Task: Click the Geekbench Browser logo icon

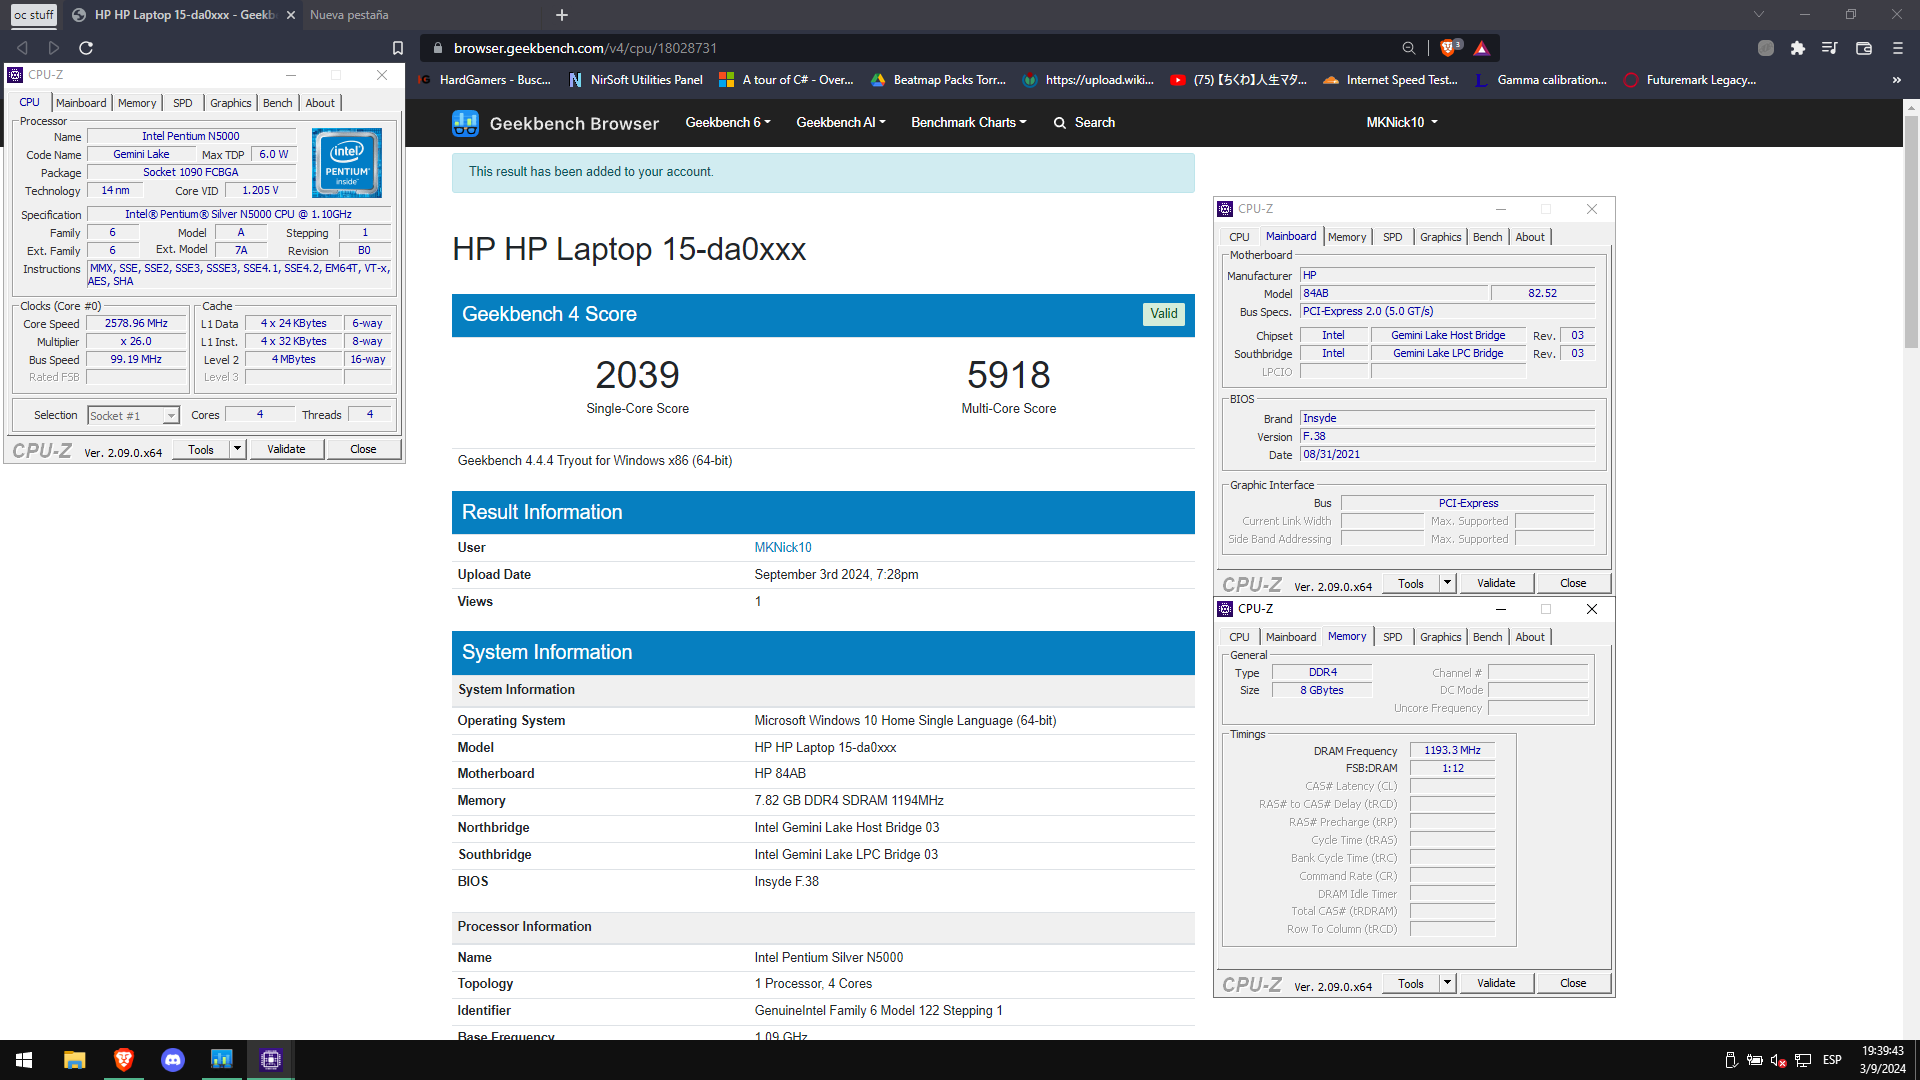Action: click(x=465, y=123)
